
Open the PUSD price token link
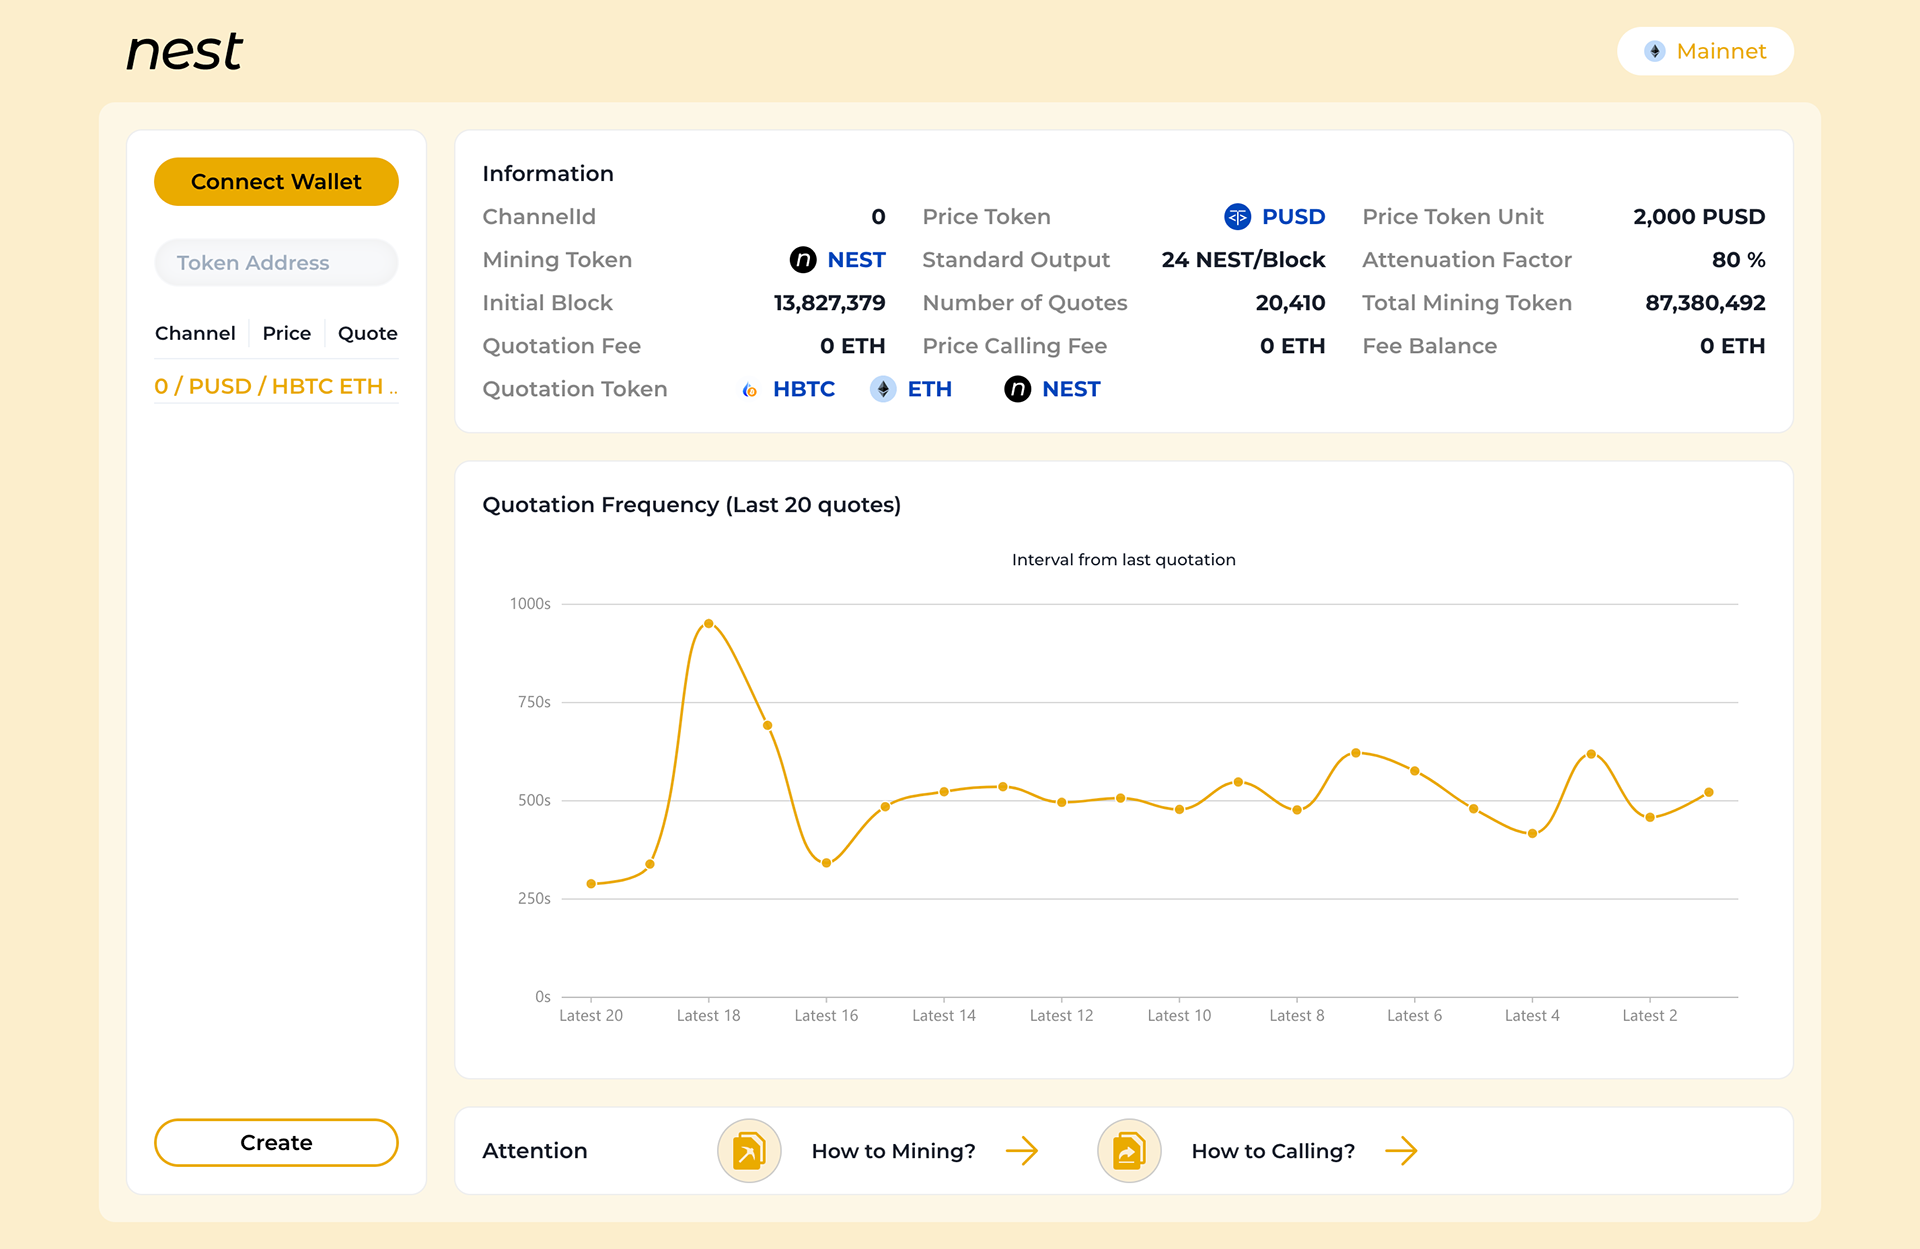(1293, 216)
